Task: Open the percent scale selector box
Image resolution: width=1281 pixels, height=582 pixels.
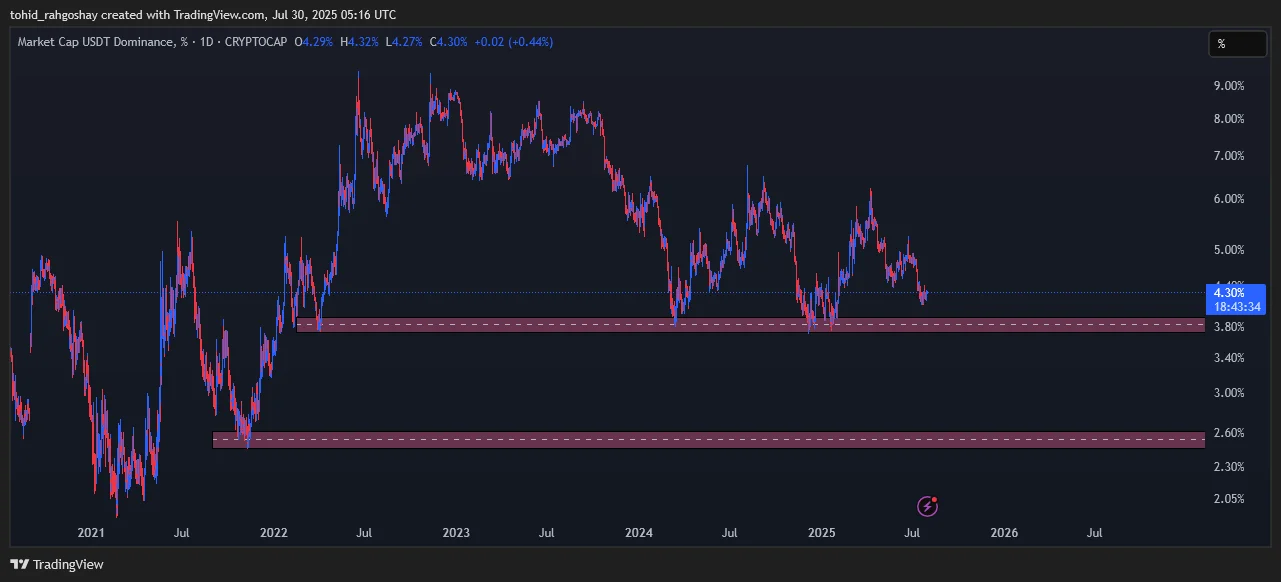Action: click(x=1239, y=44)
